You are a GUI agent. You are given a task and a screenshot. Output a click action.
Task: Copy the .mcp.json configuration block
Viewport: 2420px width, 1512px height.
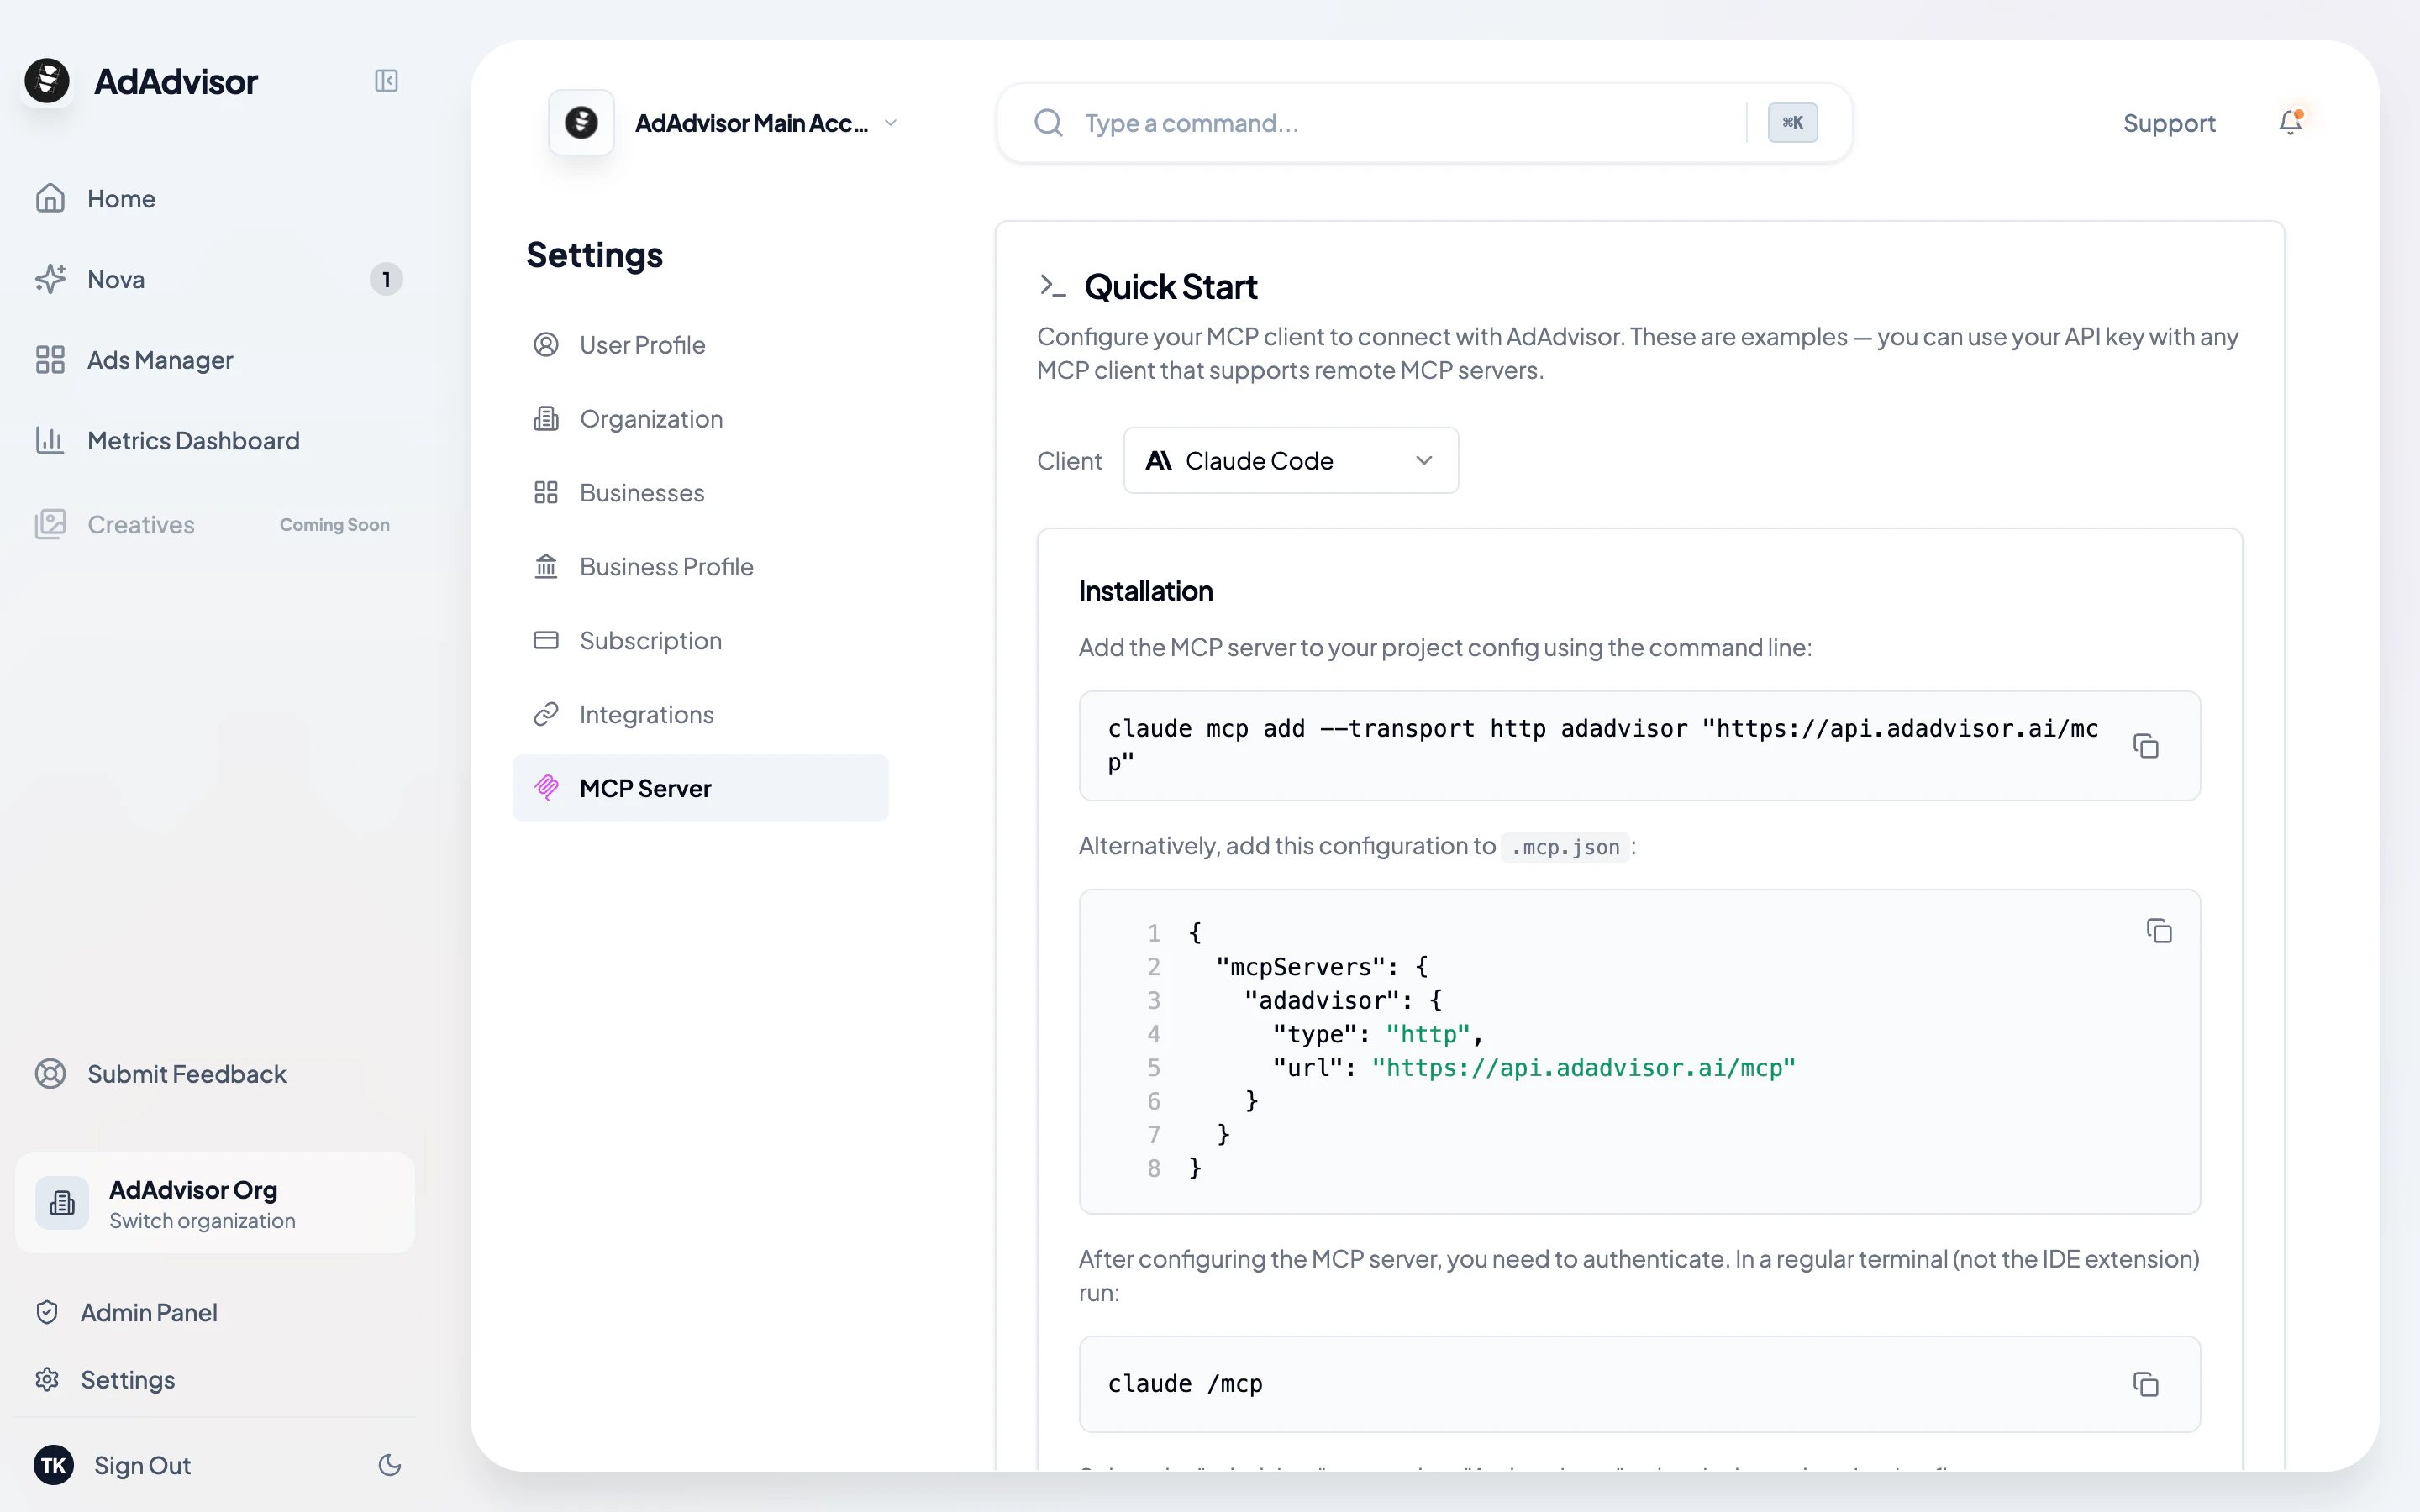click(x=2158, y=931)
